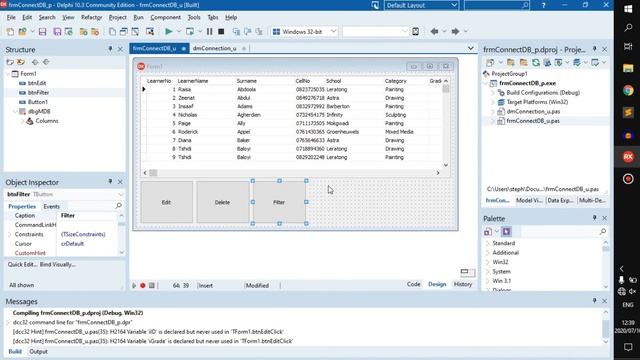
Task: Click the Bind Visually... link
Action: tap(58, 264)
